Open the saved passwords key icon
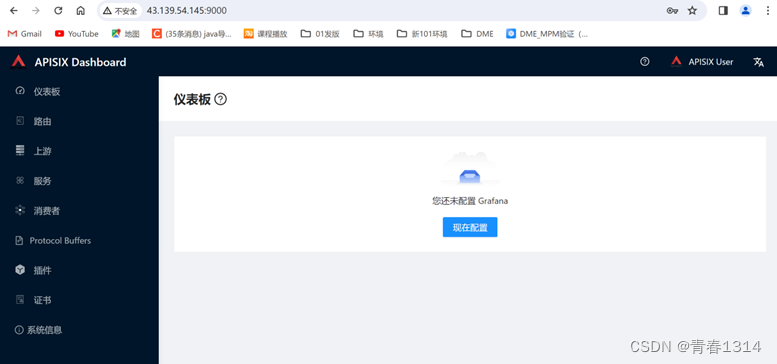777x364 pixels. click(x=672, y=10)
